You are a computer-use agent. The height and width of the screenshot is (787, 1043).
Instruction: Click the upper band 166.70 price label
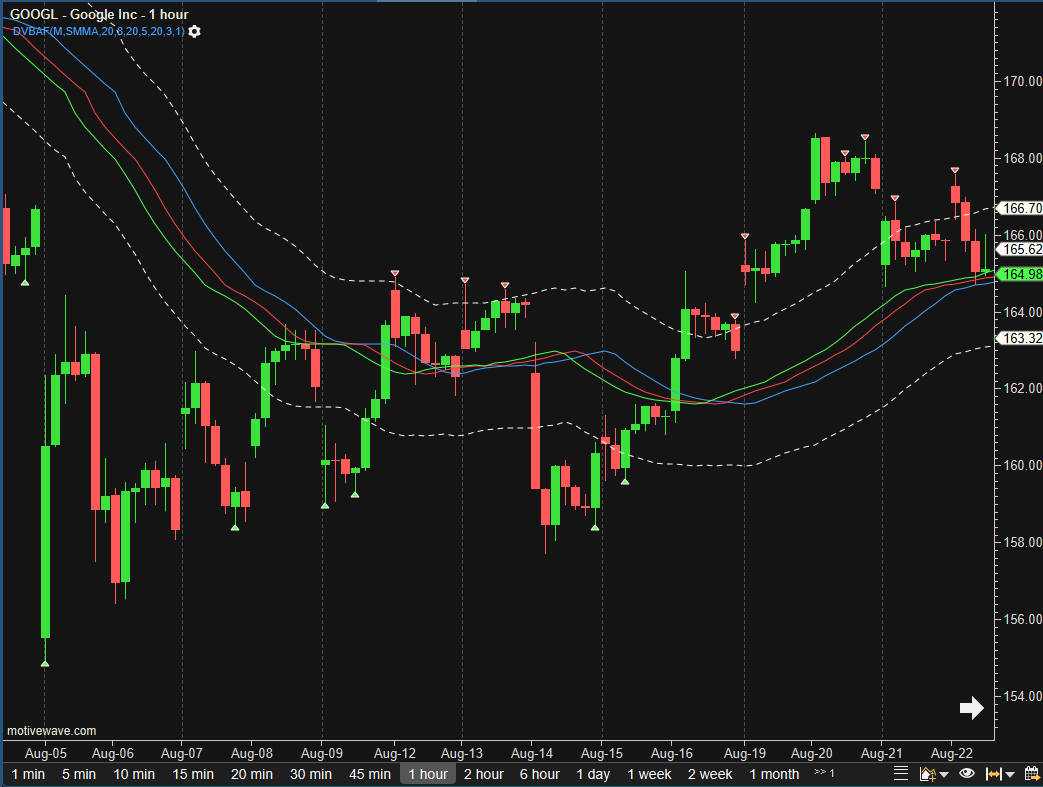coord(1021,208)
